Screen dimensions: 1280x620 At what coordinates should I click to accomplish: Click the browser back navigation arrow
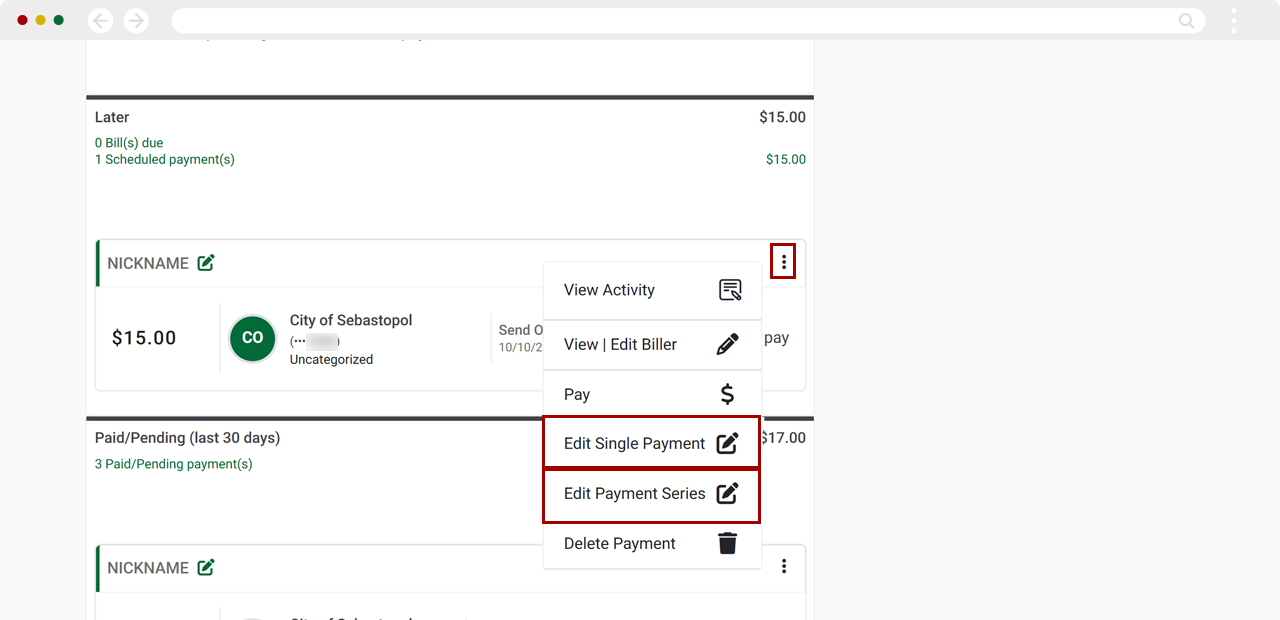pos(100,20)
